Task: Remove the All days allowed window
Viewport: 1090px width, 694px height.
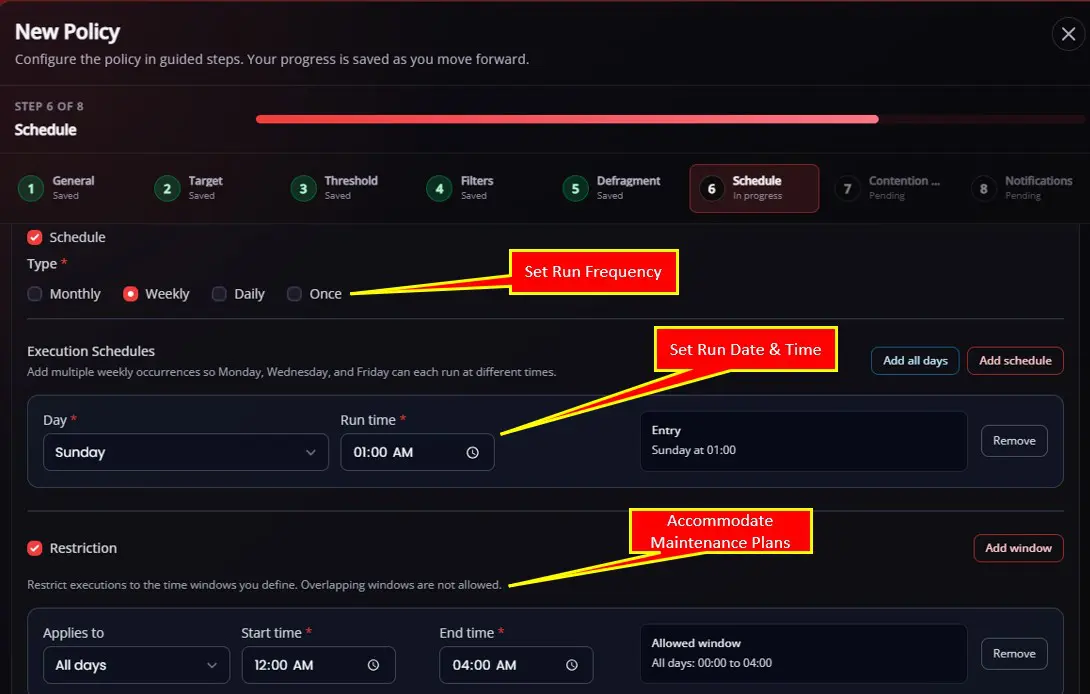Action: pos(1014,654)
